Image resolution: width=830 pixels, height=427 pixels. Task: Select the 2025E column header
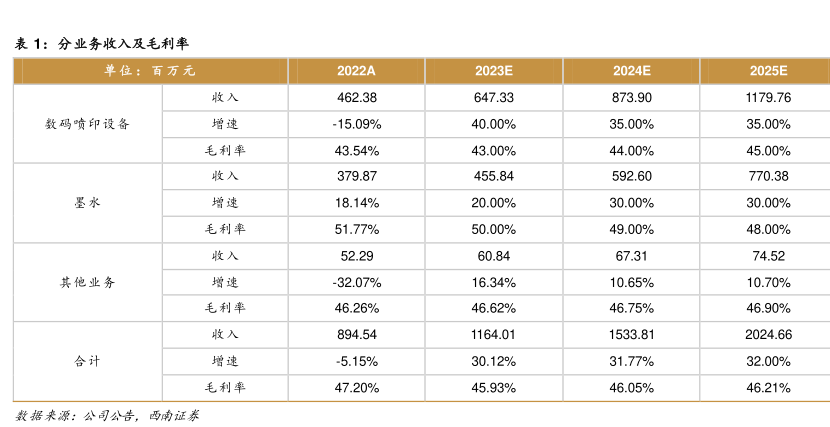coord(769,71)
